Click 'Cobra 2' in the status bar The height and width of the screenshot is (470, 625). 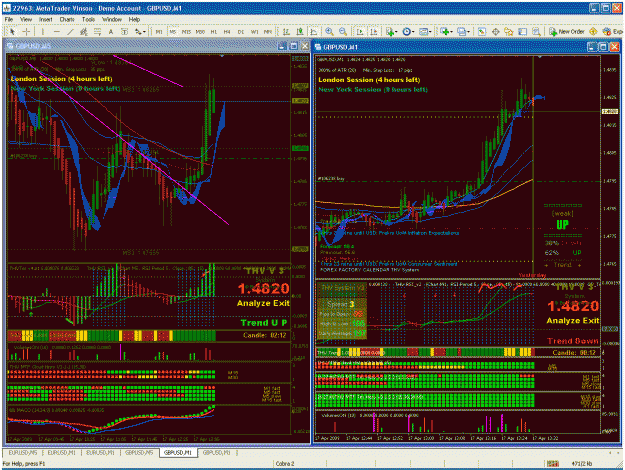[x=285, y=464]
